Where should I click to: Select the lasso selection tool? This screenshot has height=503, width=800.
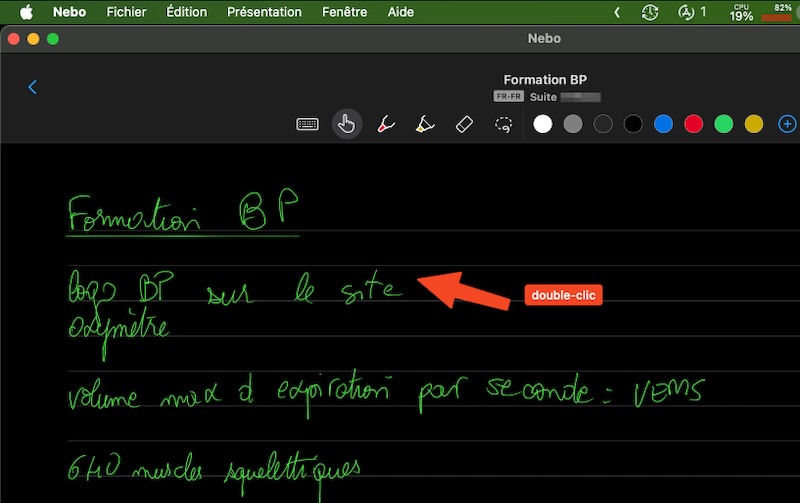tap(504, 124)
